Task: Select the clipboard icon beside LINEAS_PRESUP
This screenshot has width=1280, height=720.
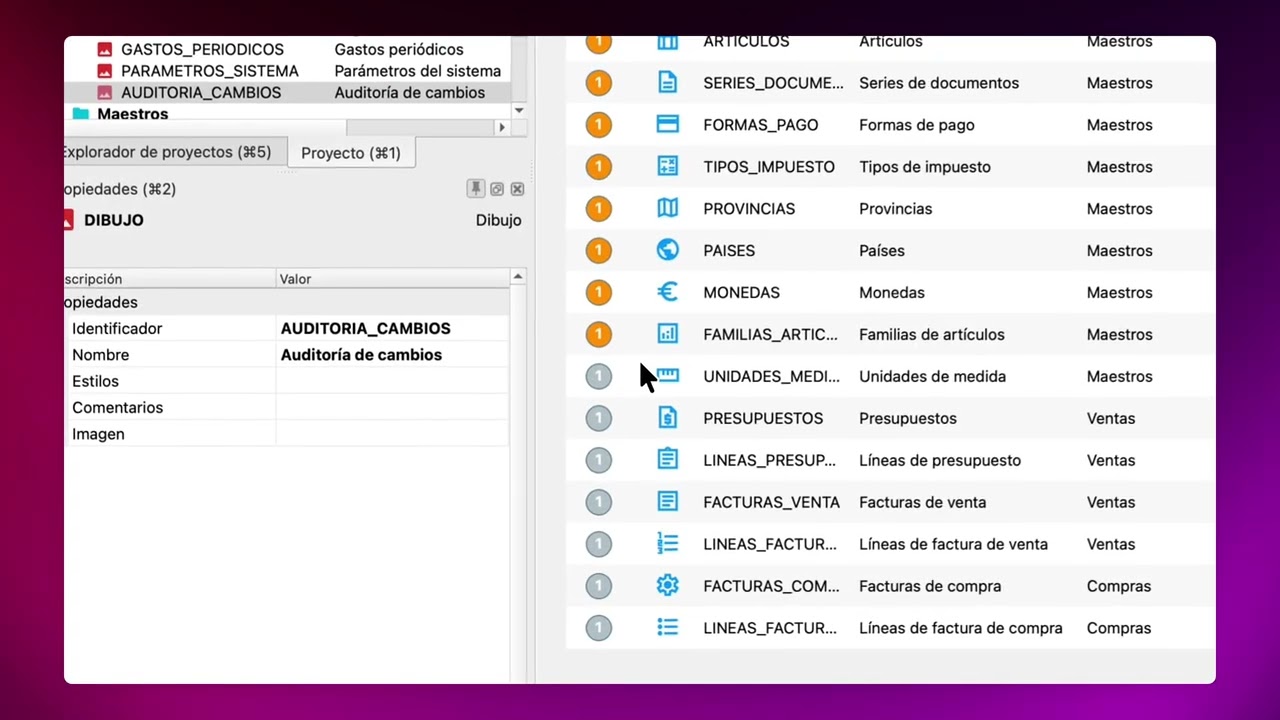Action: (x=667, y=460)
